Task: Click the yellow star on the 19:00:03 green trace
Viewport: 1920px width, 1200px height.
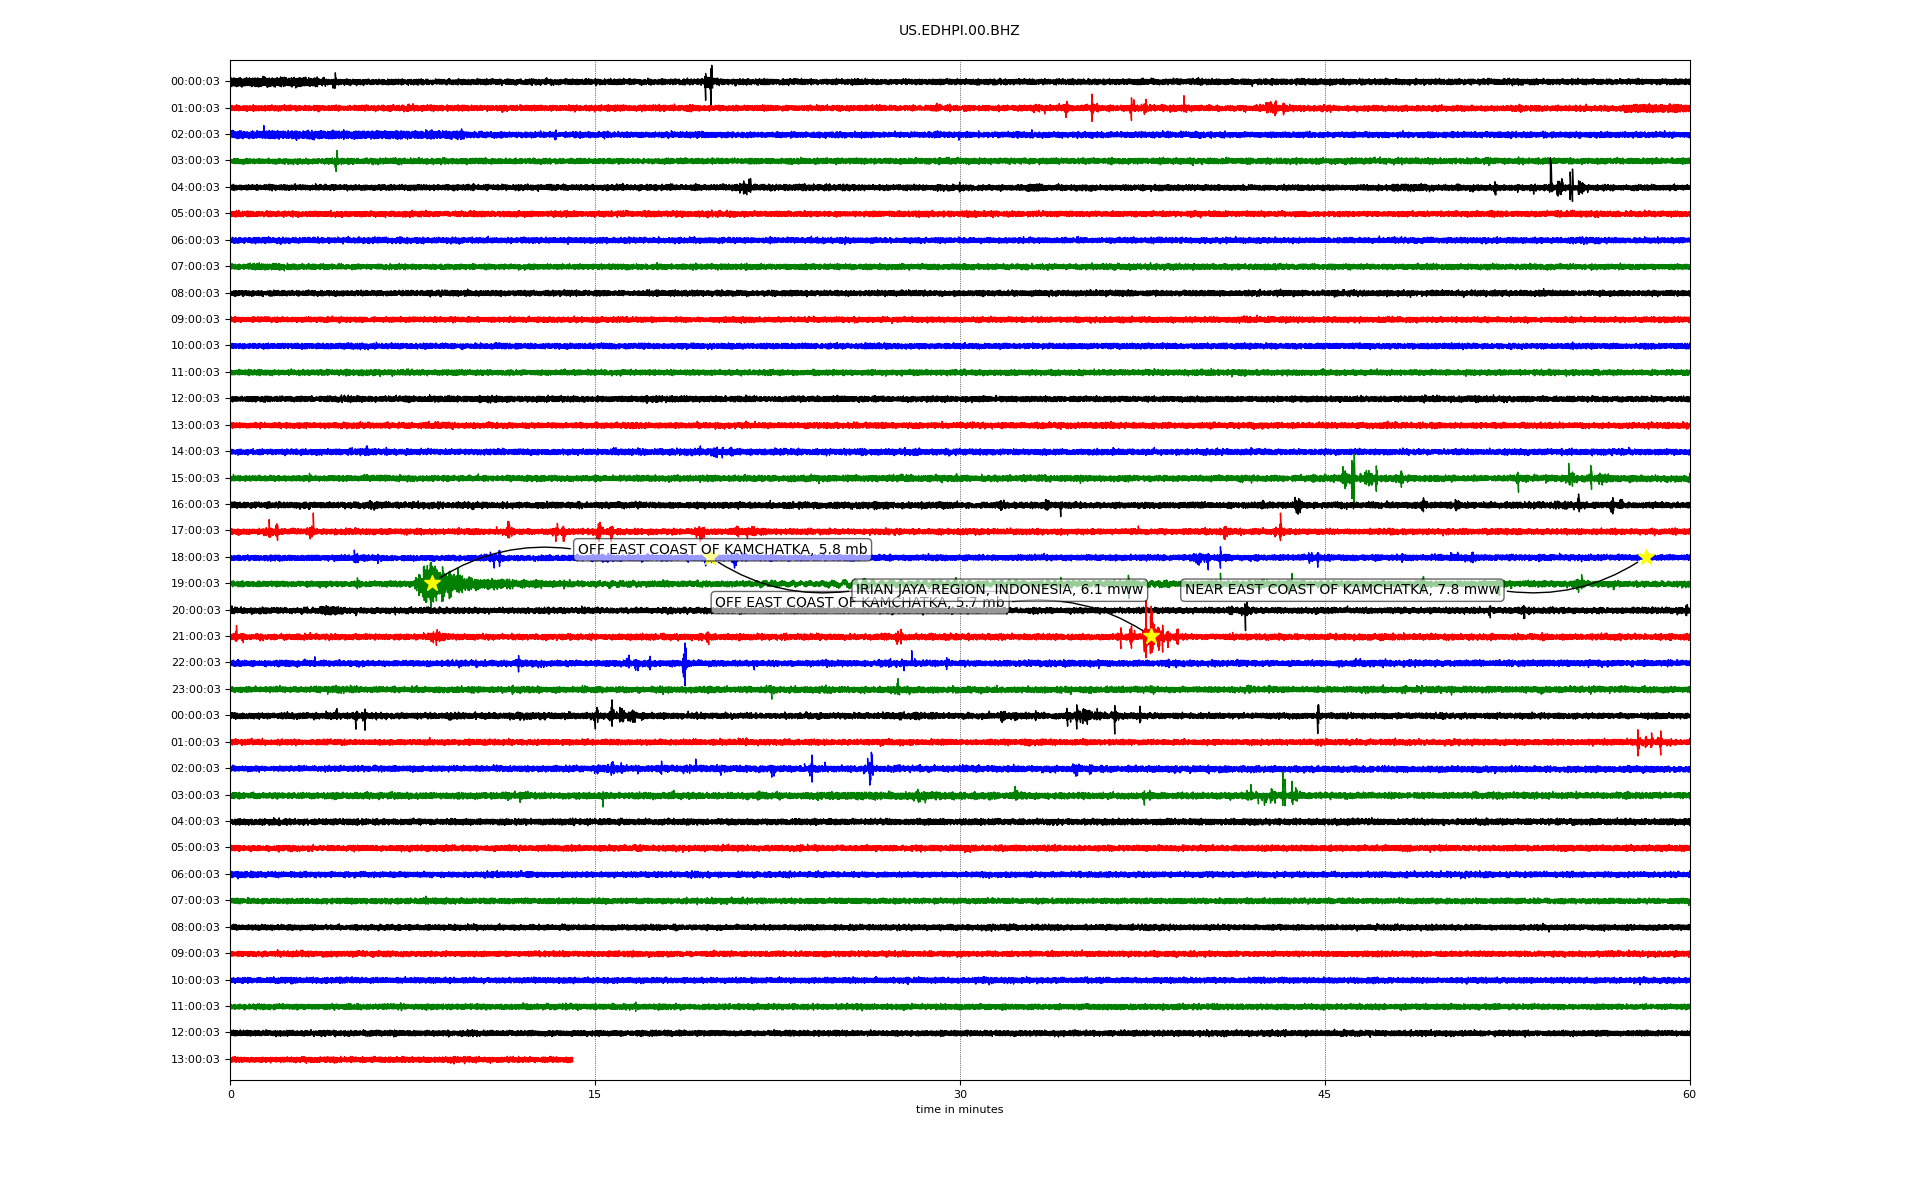Action: tap(432, 583)
